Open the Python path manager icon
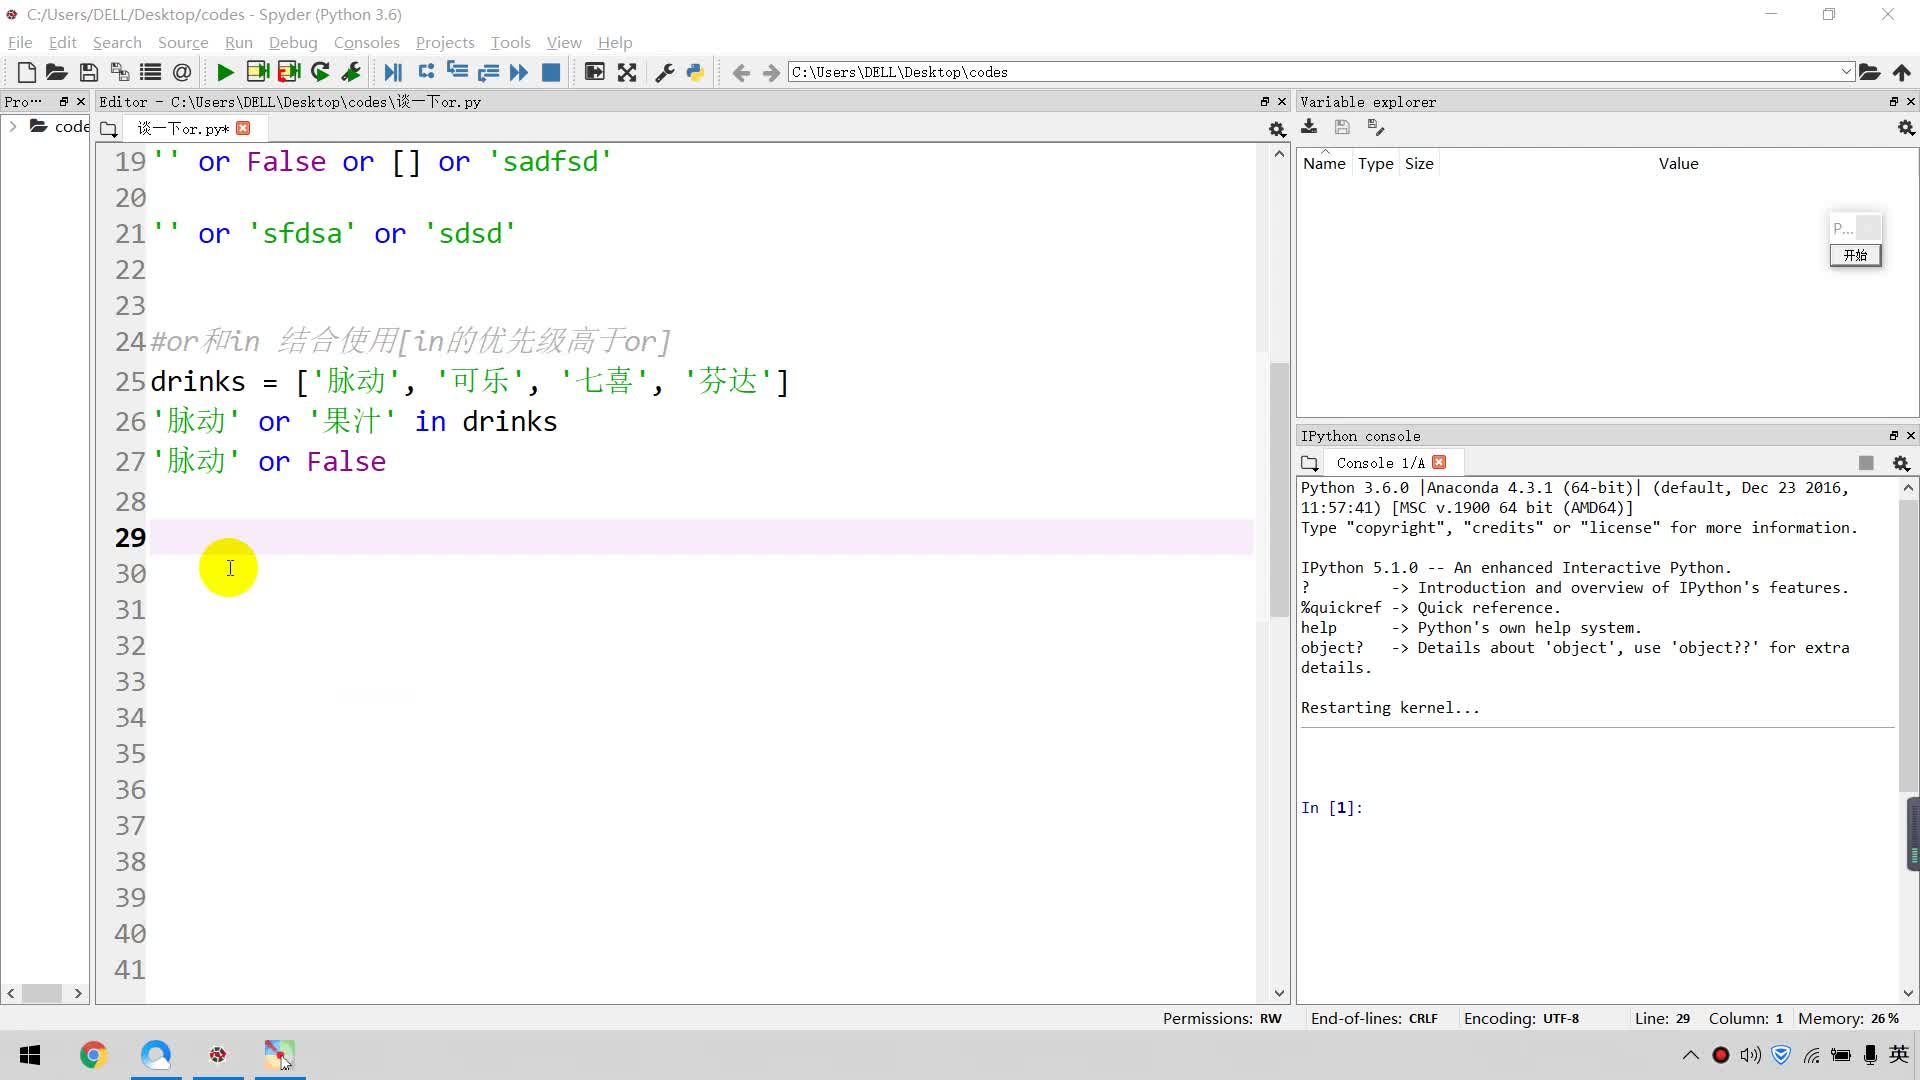1920x1080 pixels. [x=696, y=72]
